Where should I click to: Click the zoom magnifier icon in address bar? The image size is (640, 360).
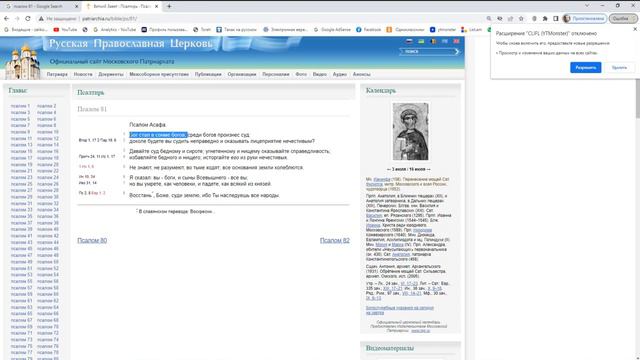tap(489, 18)
